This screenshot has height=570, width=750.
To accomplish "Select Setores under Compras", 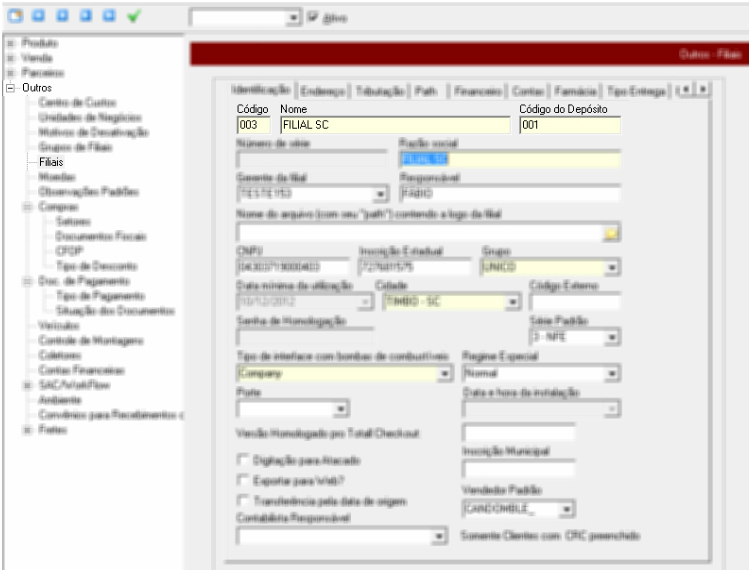I will tap(73, 221).
